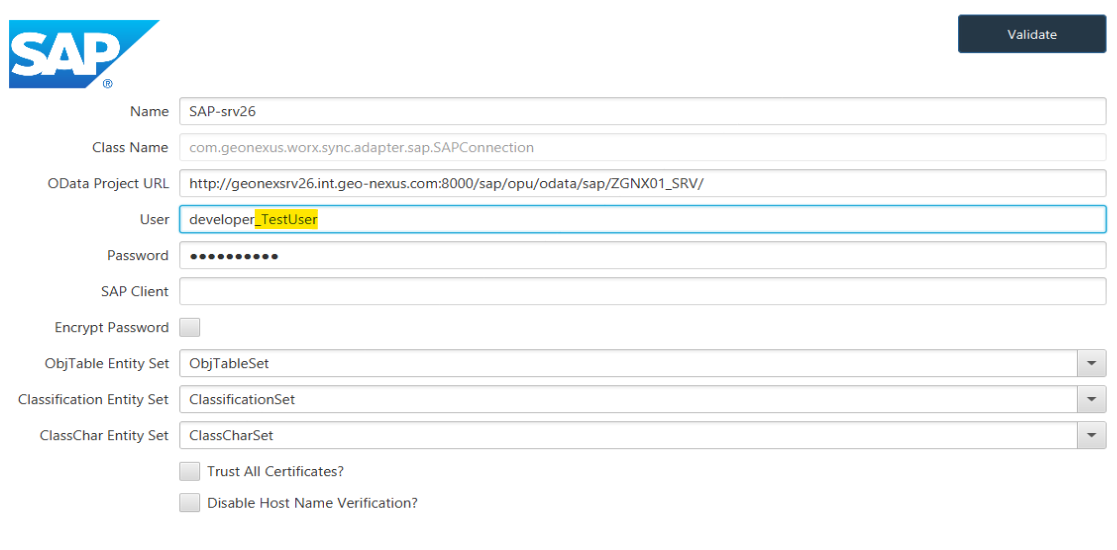The height and width of the screenshot is (550, 1117).
Task: Expand the Classification Entity Set dropdown arrow
Action: [x=1091, y=400]
